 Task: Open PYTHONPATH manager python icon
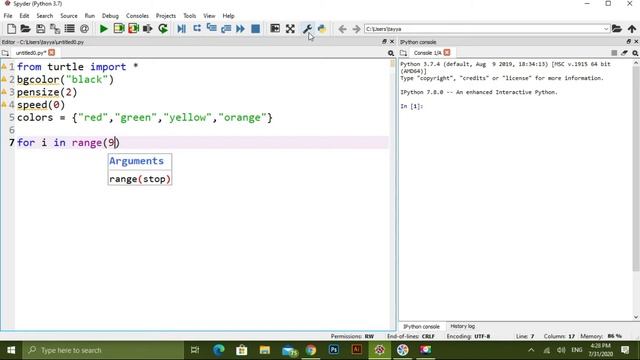pyautogui.click(x=322, y=29)
